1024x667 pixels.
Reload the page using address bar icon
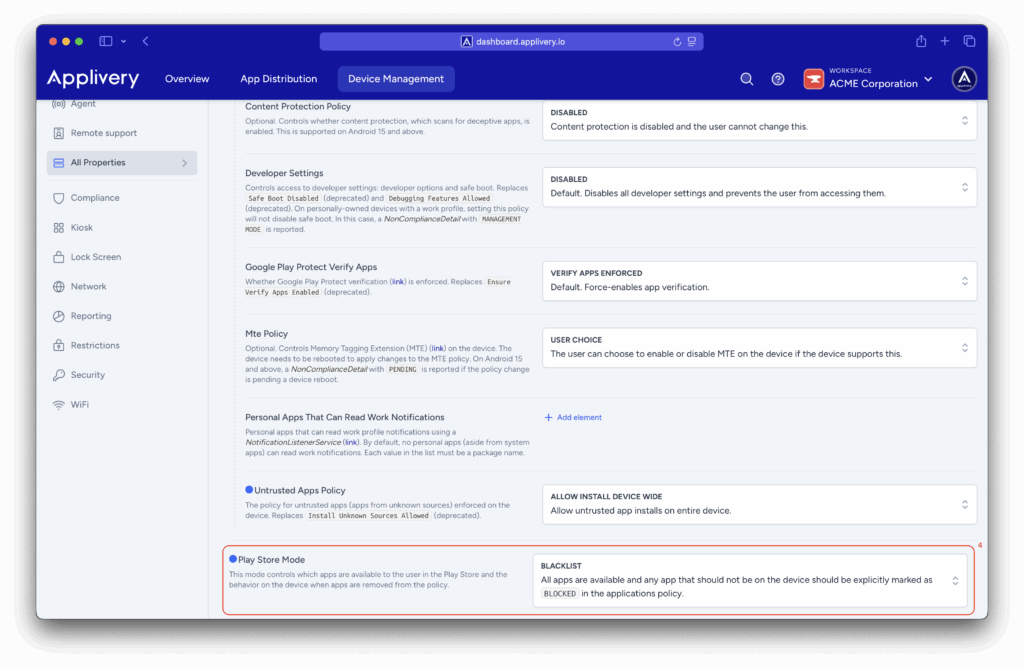point(678,42)
